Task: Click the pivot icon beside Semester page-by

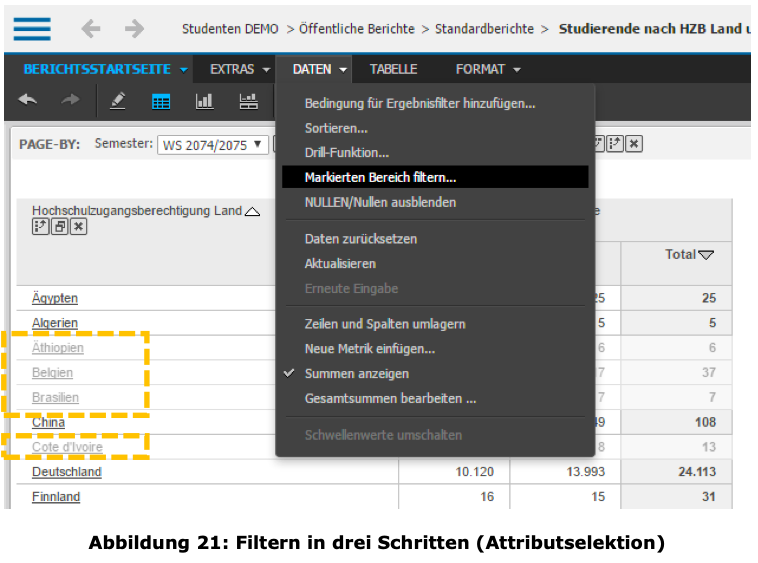Action: (615, 144)
